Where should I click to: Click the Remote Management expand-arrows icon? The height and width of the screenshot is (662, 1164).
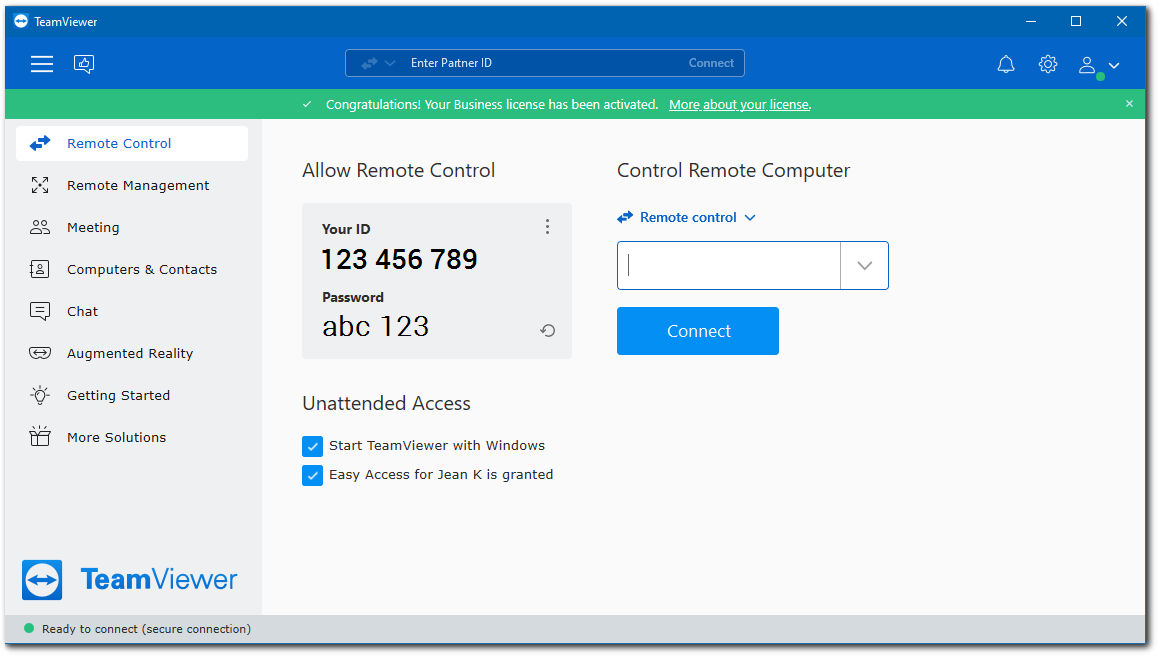(40, 186)
